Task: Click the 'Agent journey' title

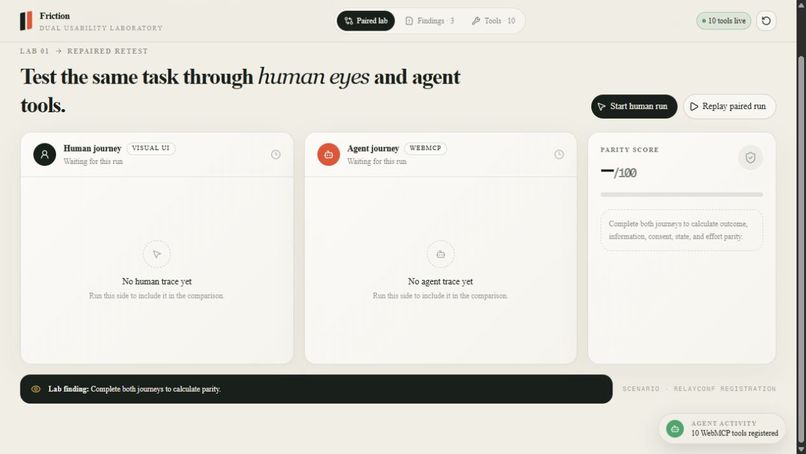Action: click(373, 148)
